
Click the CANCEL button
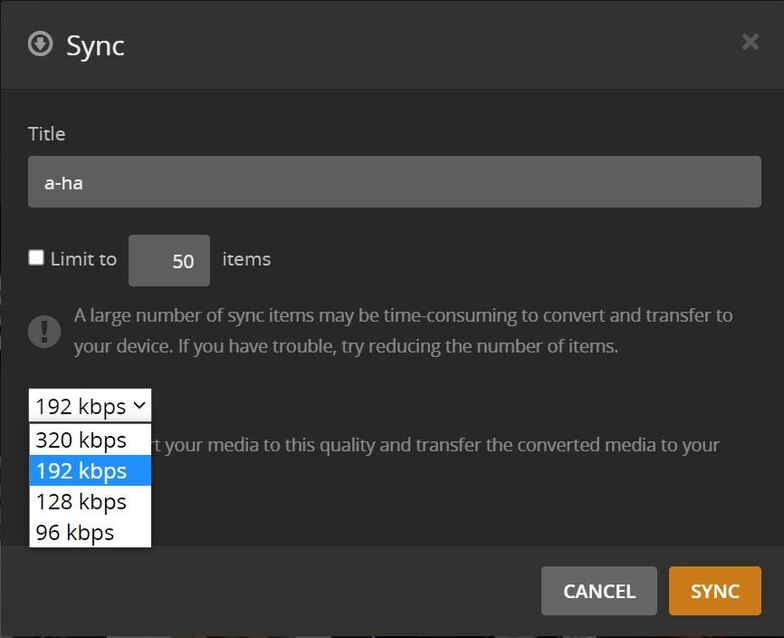pos(599,591)
